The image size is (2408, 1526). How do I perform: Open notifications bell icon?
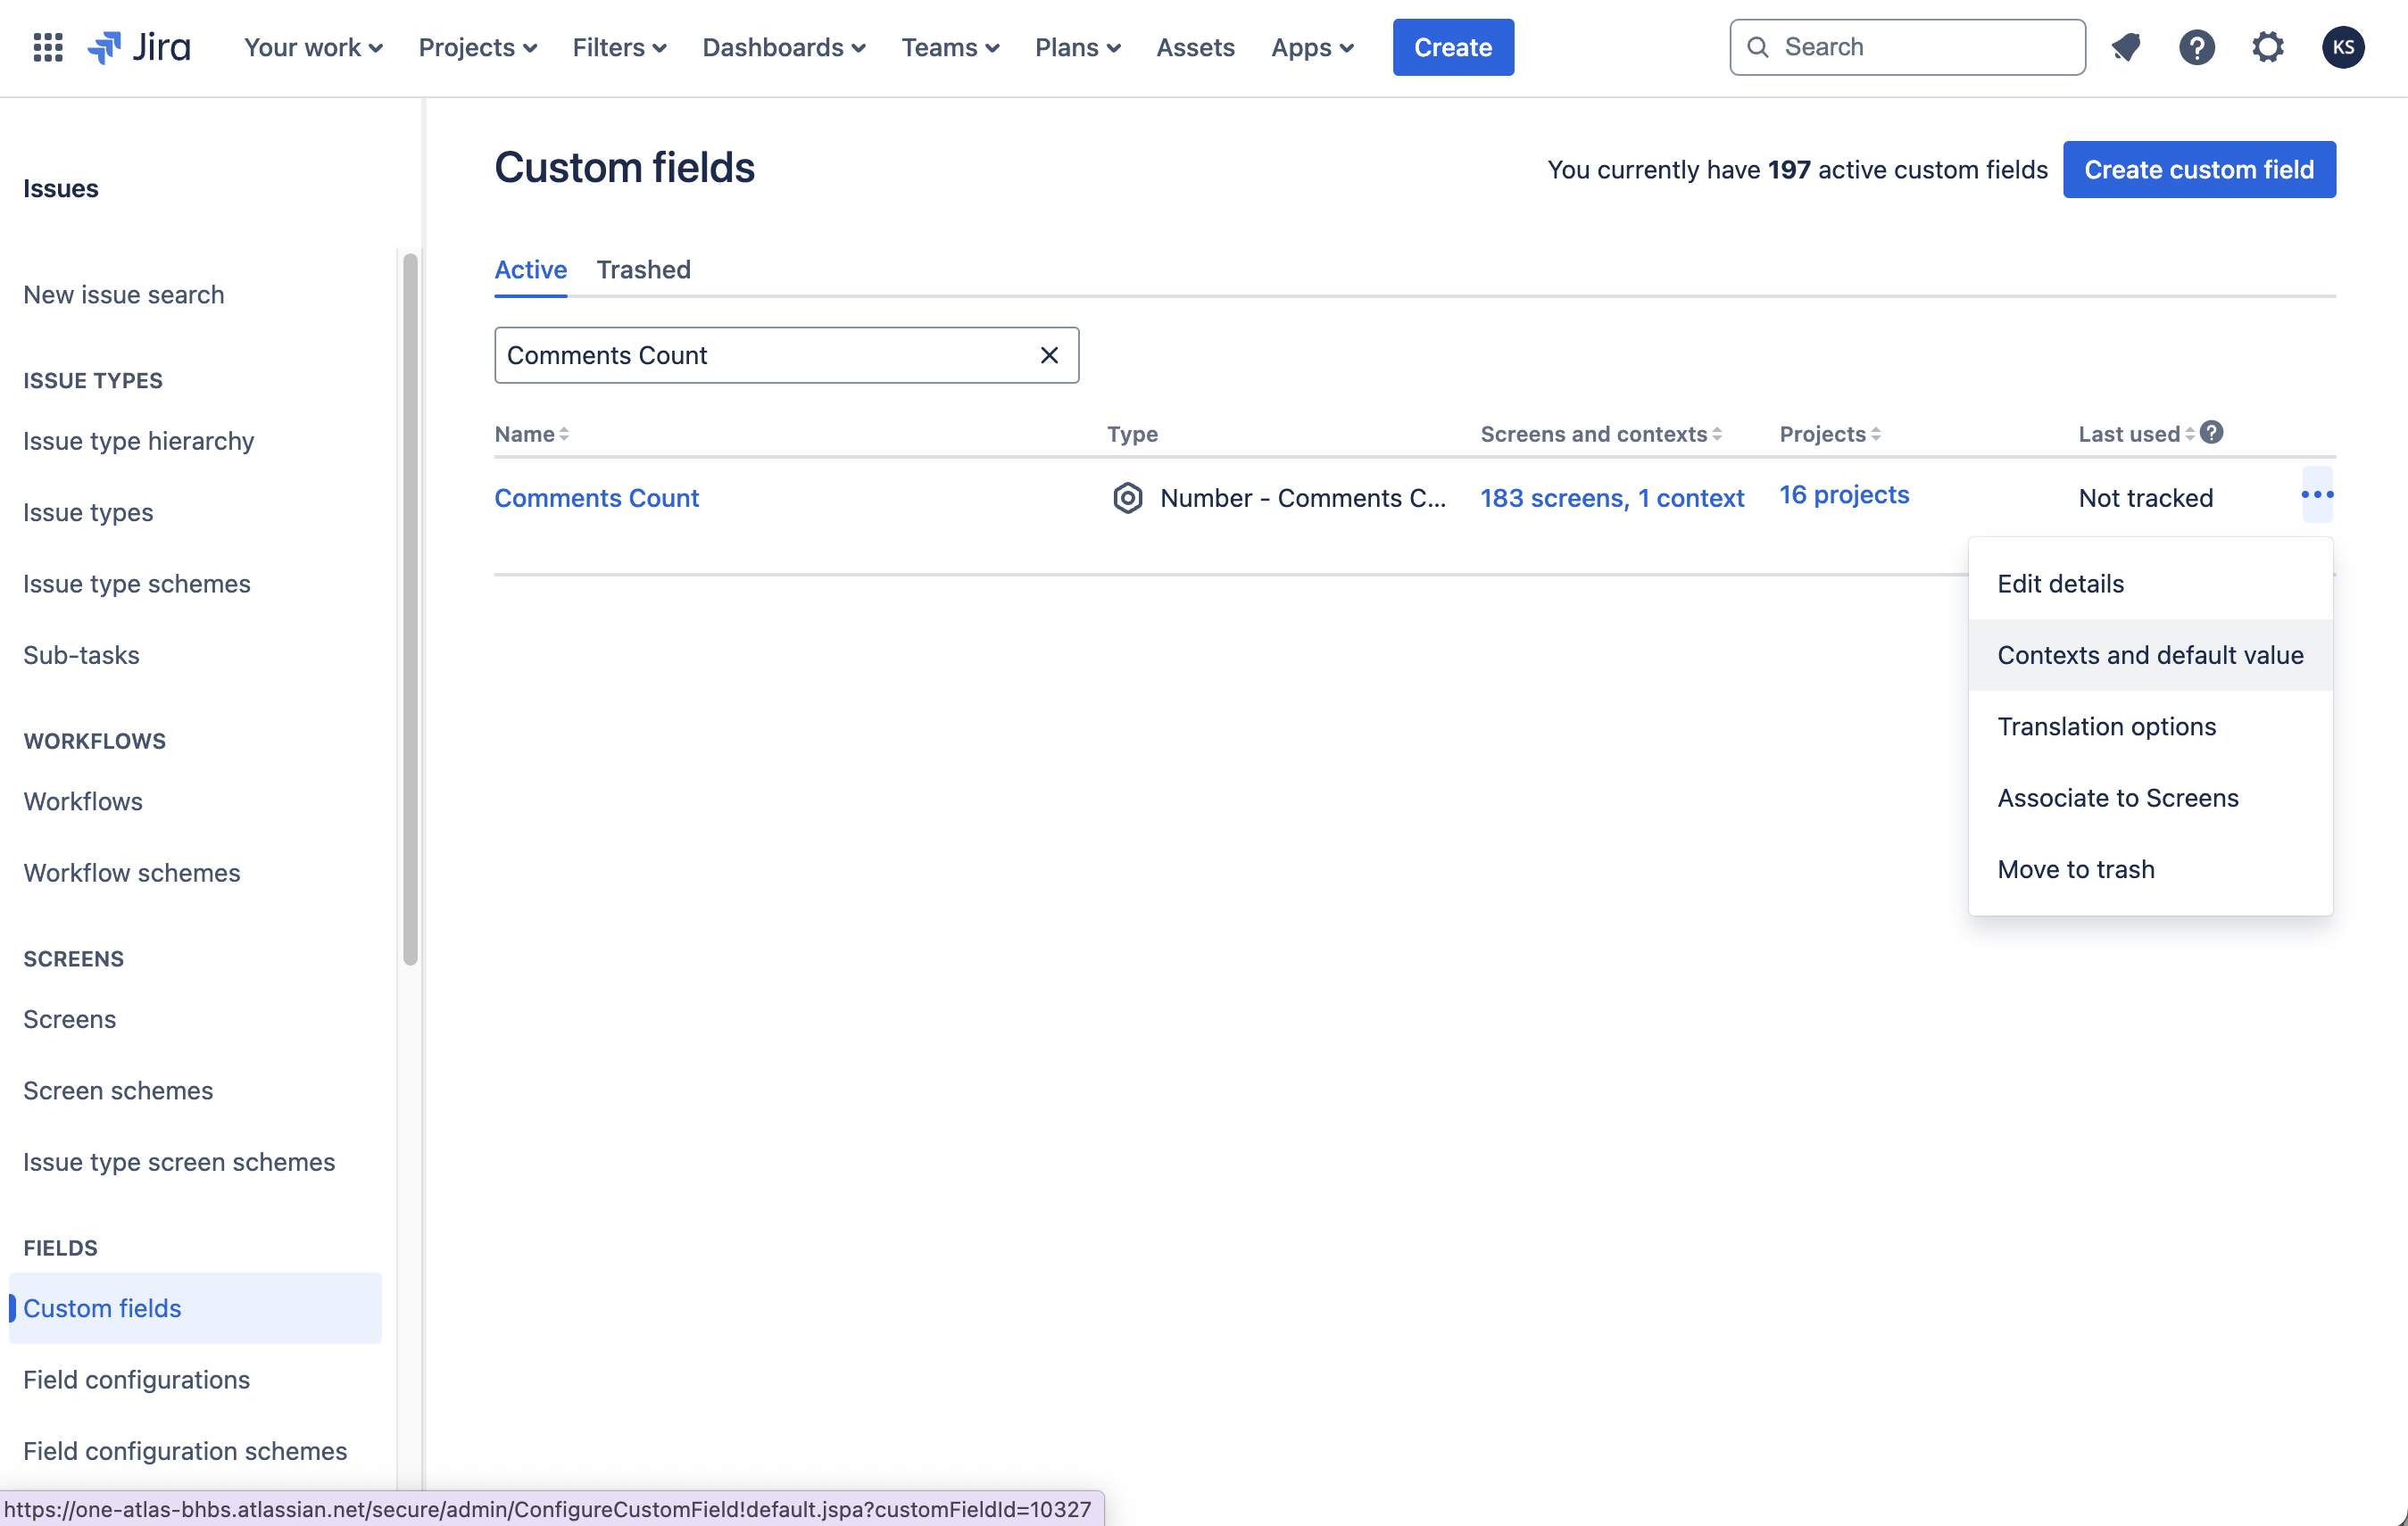(2125, 47)
